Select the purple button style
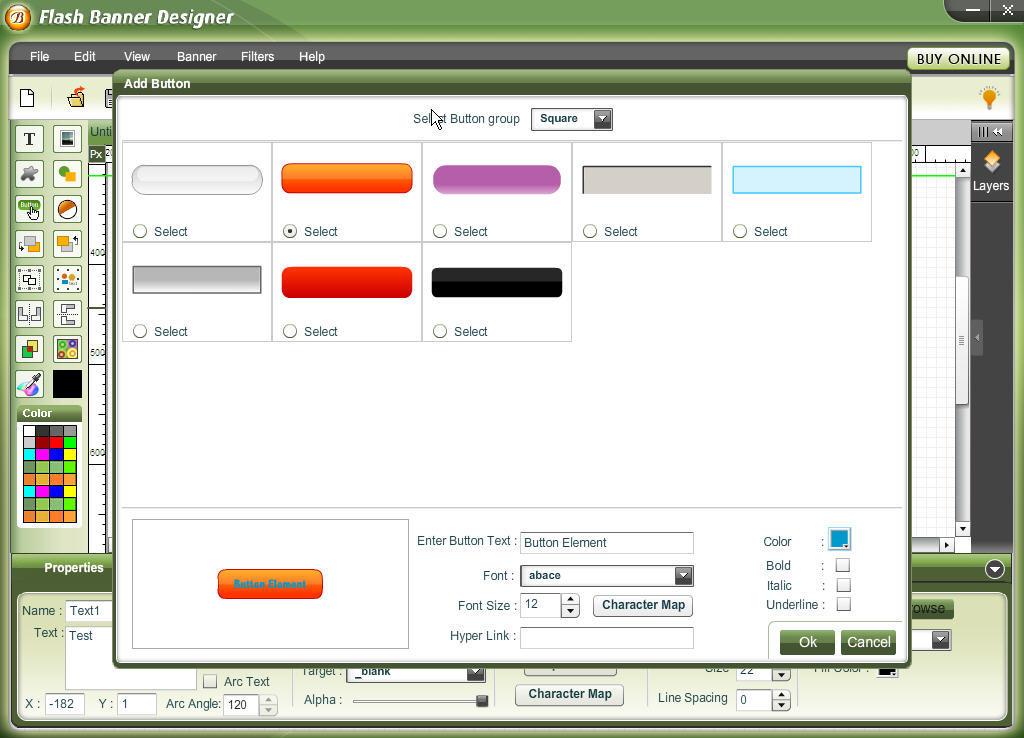Viewport: 1024px width, 738px height. click(496, 178)
